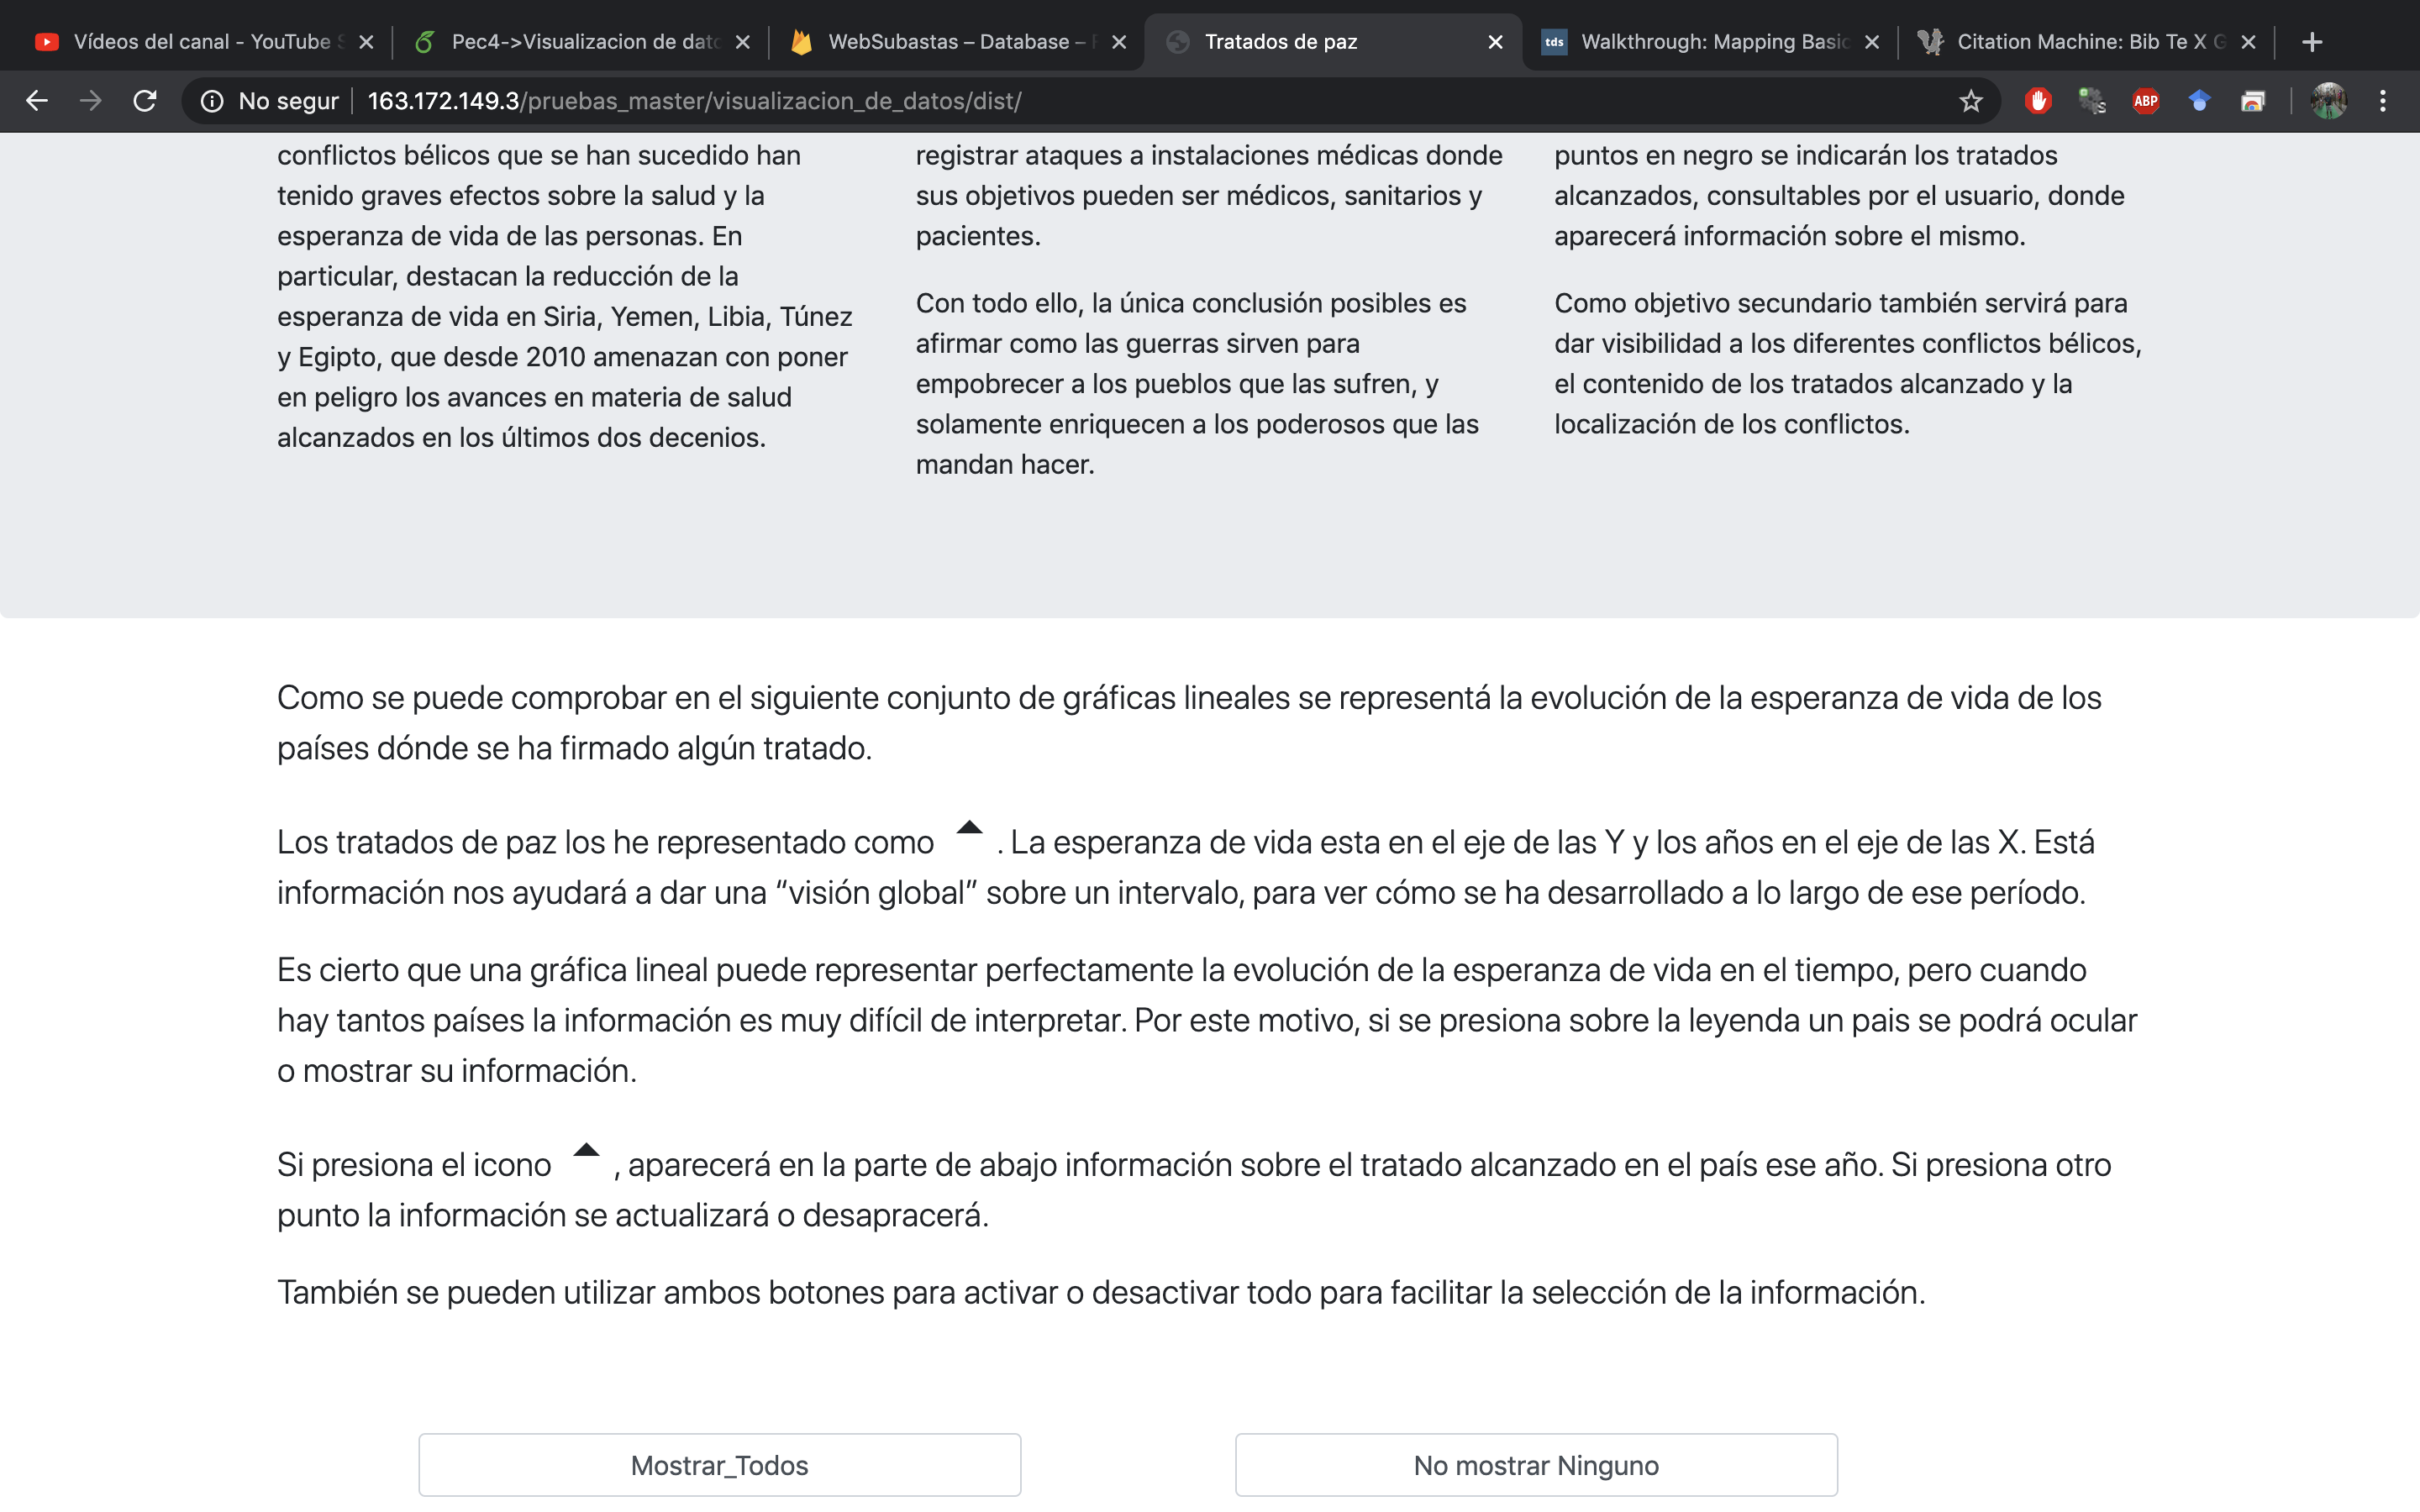Click the browser forward arrow

tap(91, 101)
